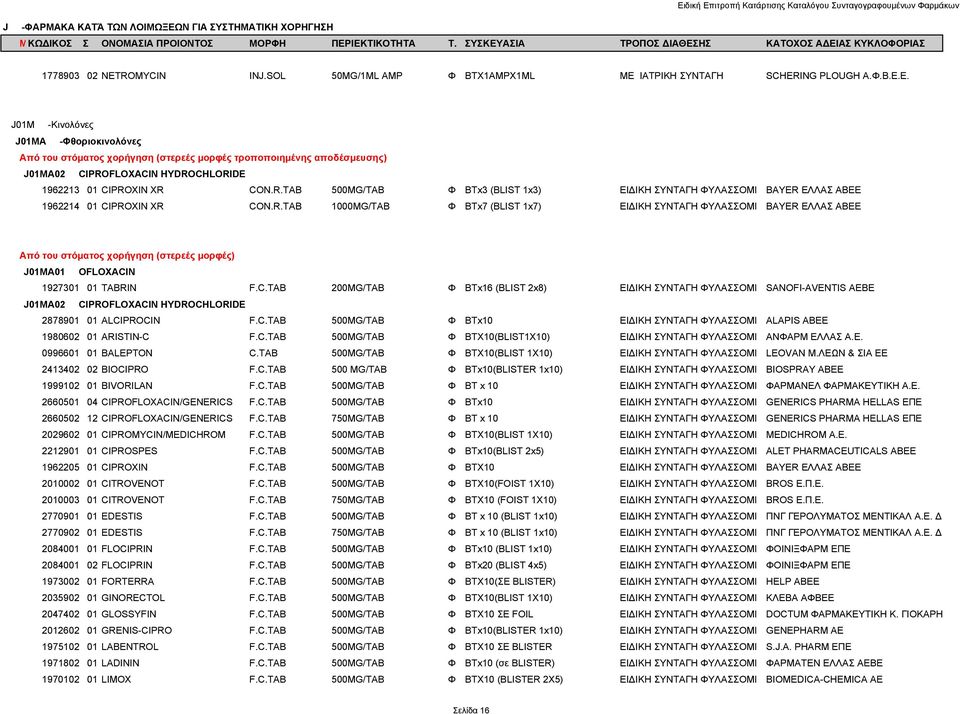This screenshot has width=960, height=714.
Task: Click ALAPIS ΑΒΕΕ holder text
Action: tap(797, 320)
